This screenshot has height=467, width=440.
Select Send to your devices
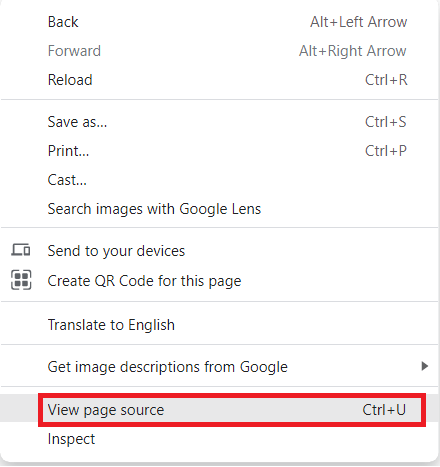pos(219,251)
